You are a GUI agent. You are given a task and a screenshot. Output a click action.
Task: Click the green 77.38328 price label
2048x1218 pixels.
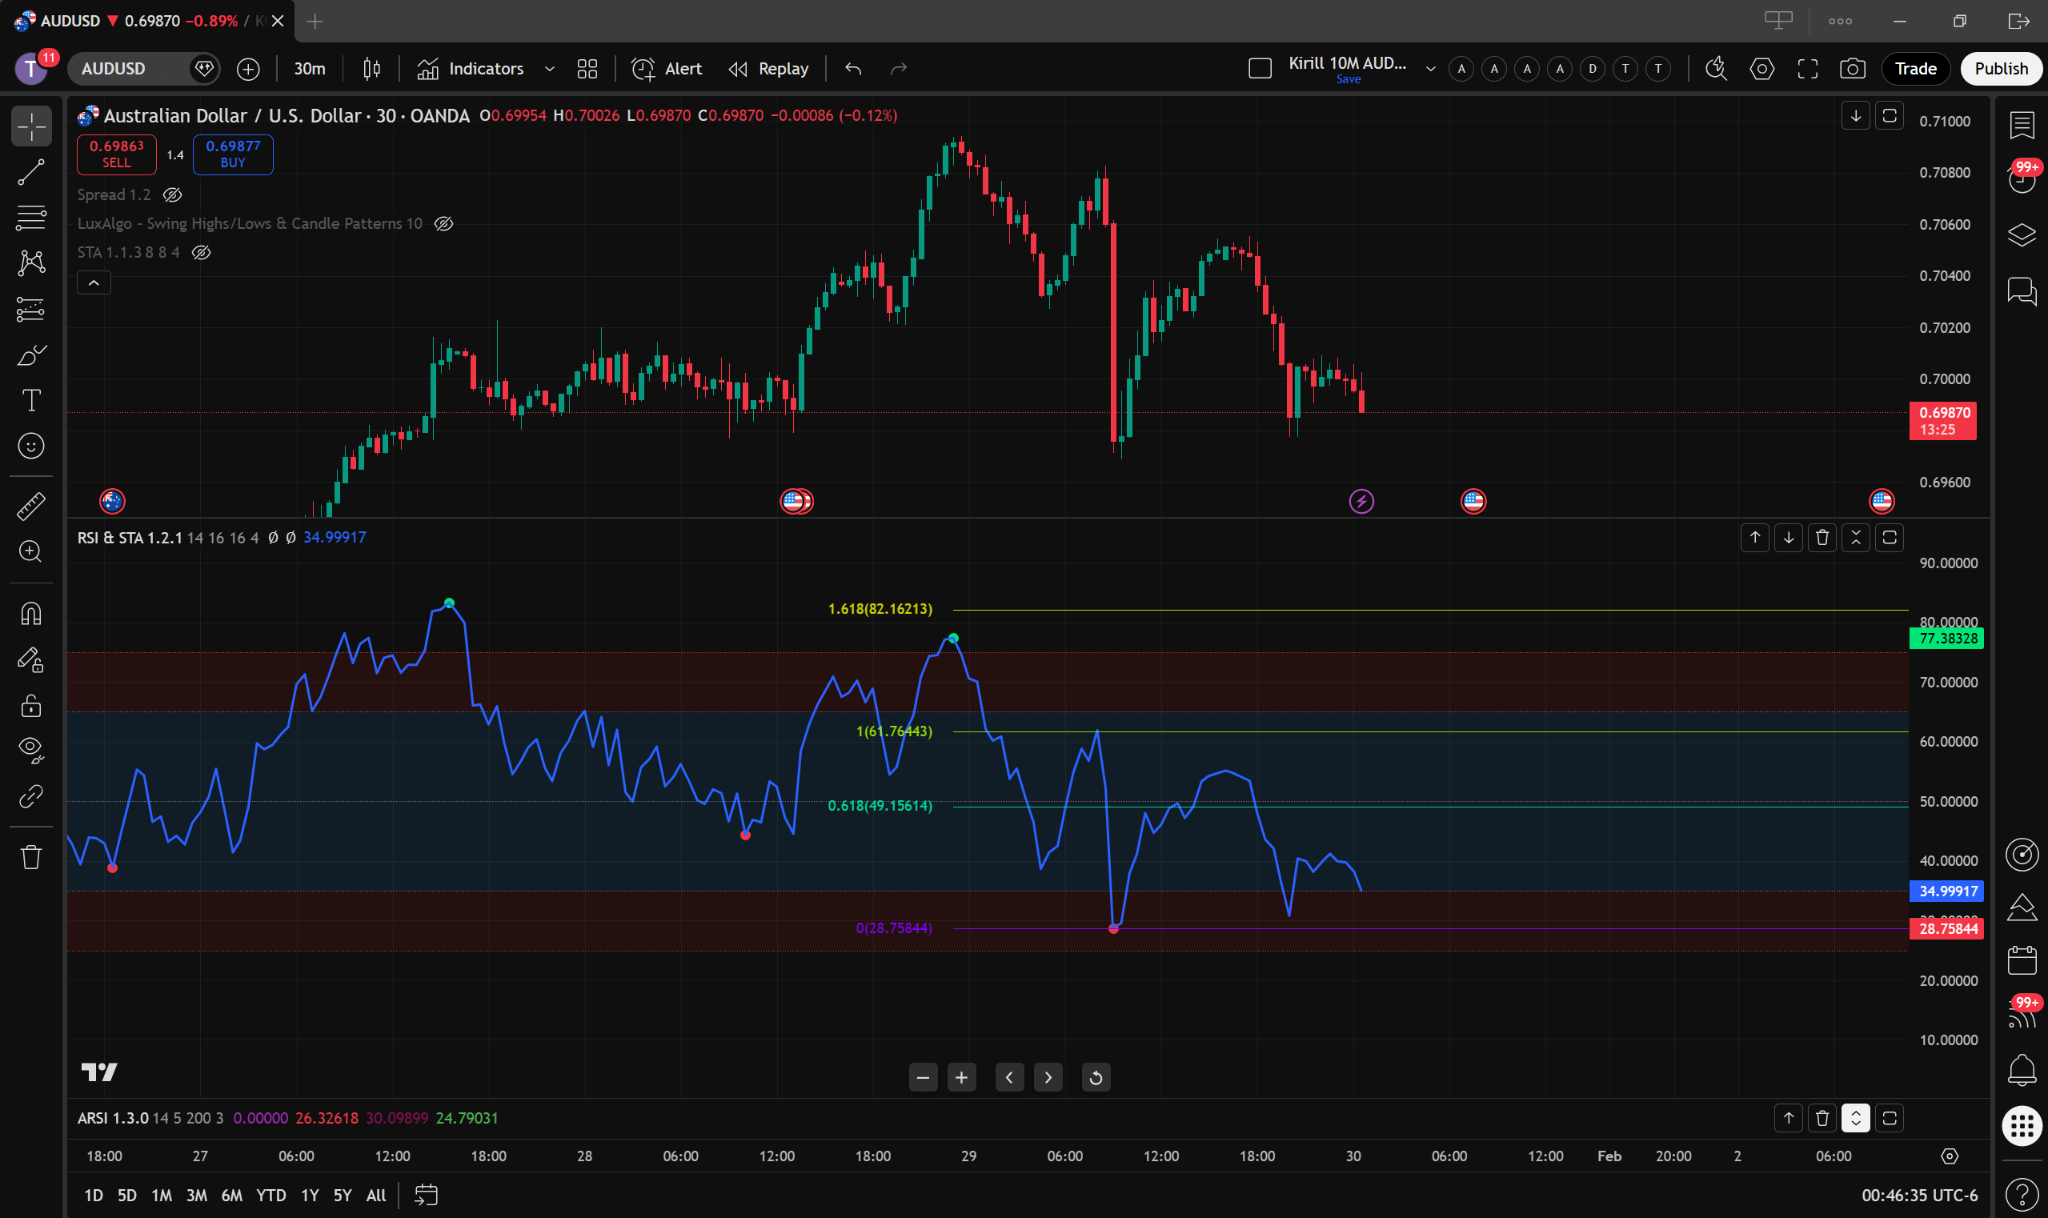(1946, 638)
